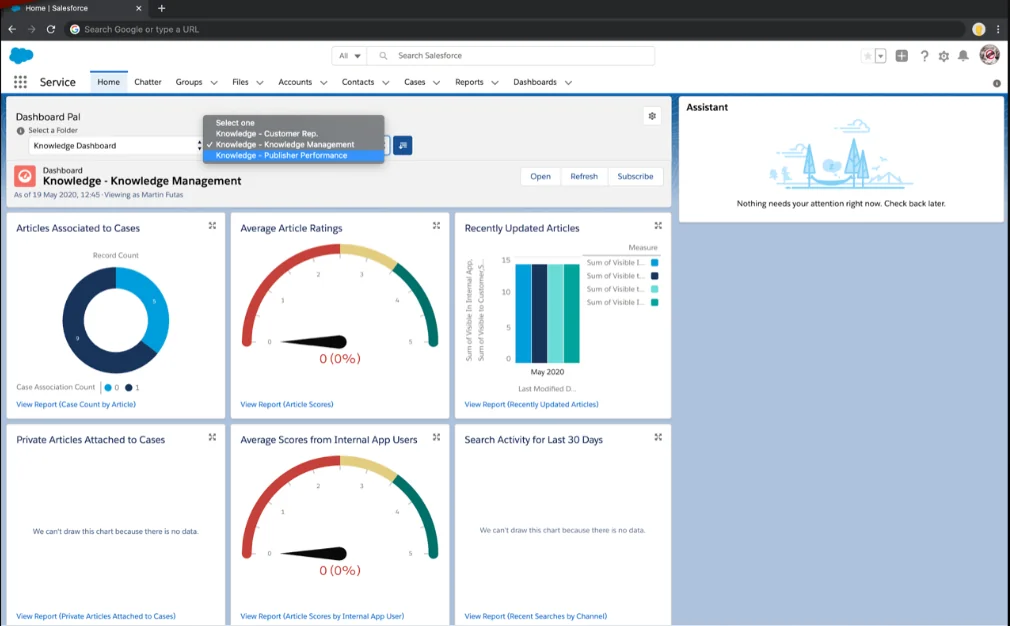Screen dimensions: 1010x626
Task: Click the orange dashboard gauge icon
Action: (25, 176)
